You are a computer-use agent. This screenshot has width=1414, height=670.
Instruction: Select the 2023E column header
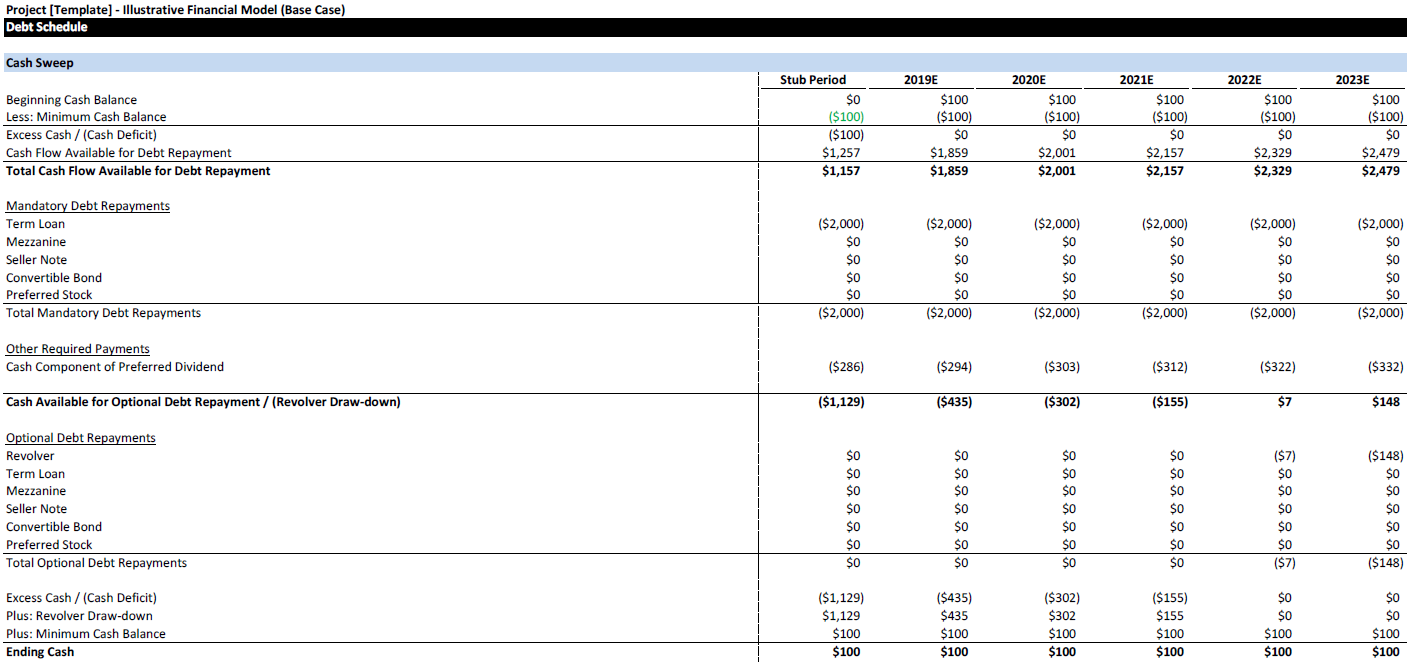pos(1352,80)
